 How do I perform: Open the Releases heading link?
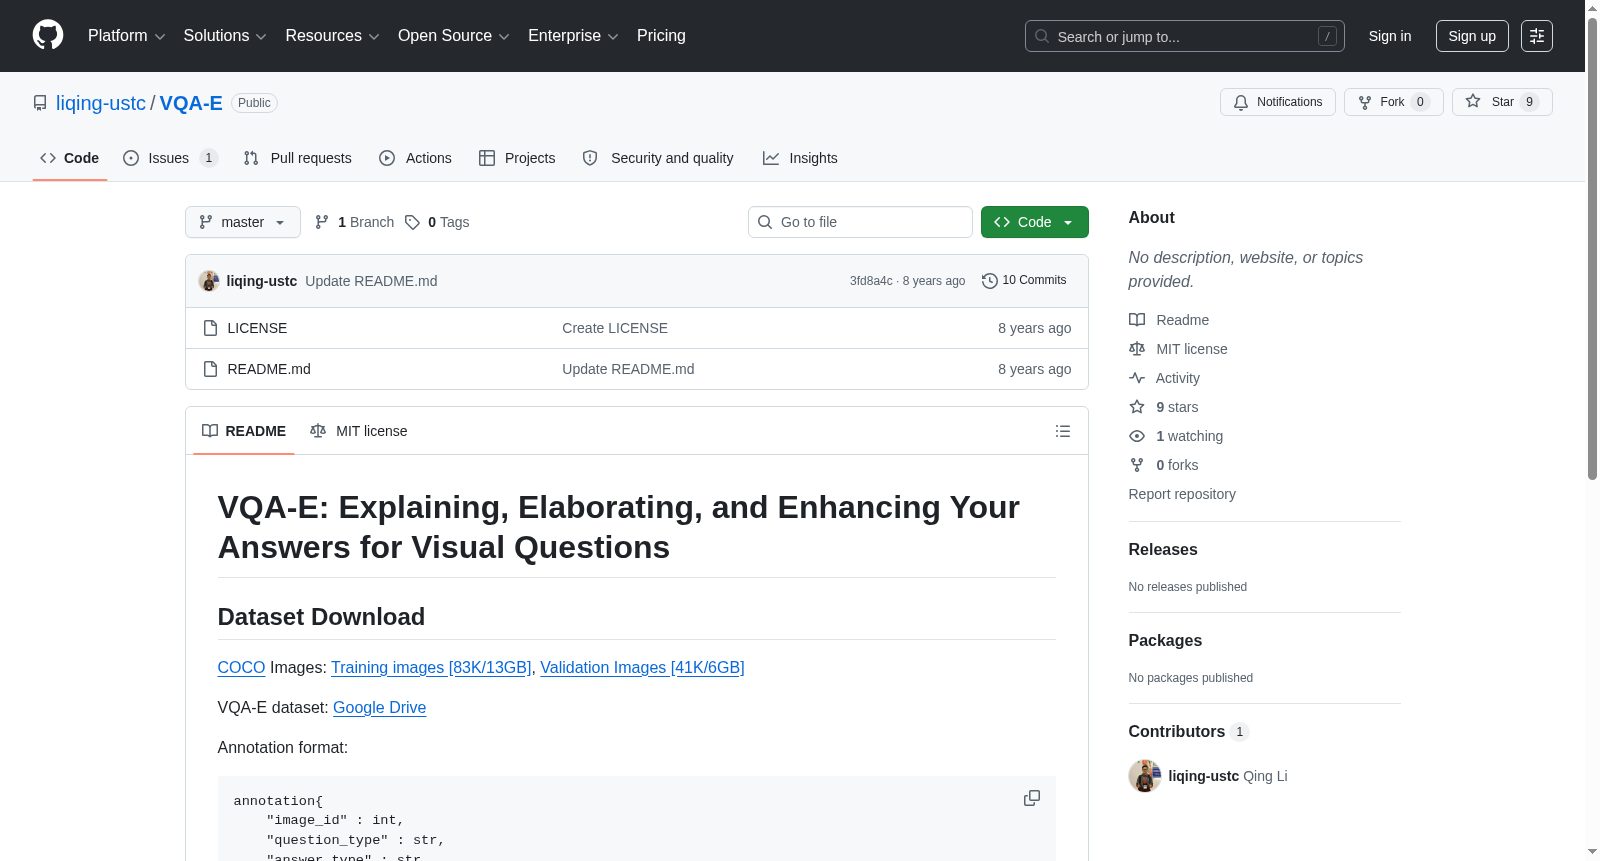coord(1163,550)
